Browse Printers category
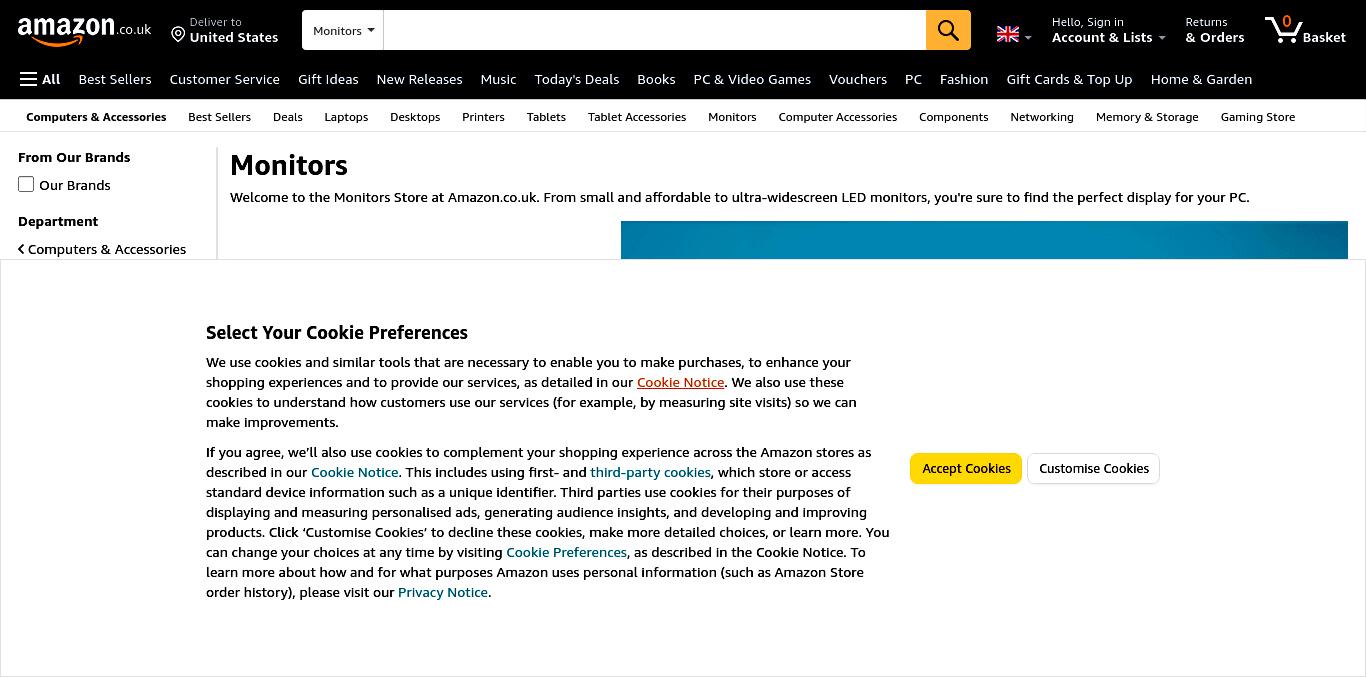 pos(483,117)
